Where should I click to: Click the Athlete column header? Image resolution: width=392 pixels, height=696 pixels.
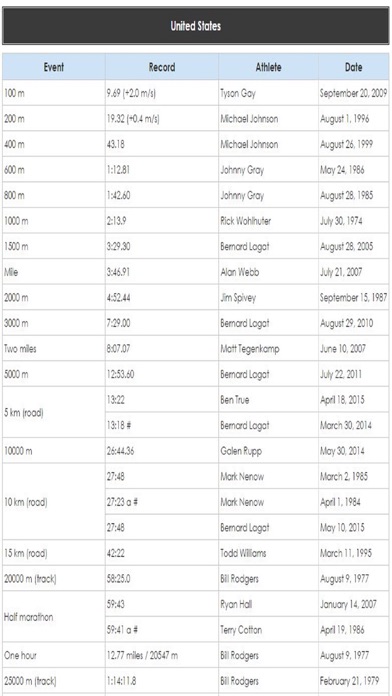268,67
